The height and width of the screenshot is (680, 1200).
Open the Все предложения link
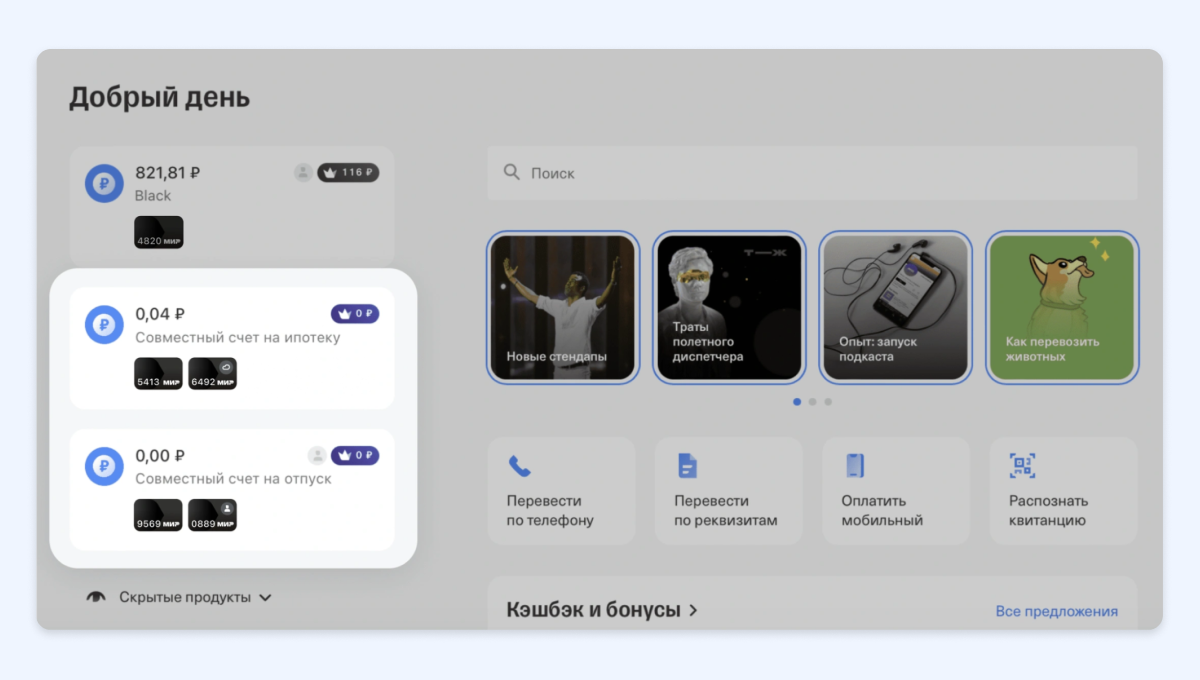1056,611
